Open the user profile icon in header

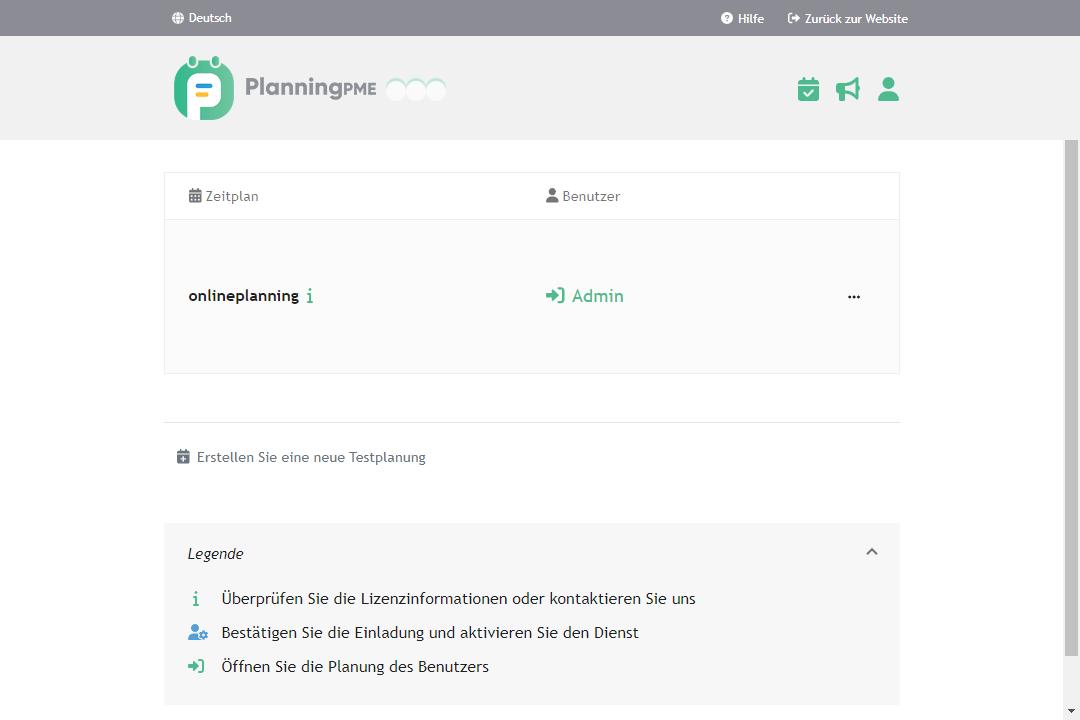click(x=888, y=90)
